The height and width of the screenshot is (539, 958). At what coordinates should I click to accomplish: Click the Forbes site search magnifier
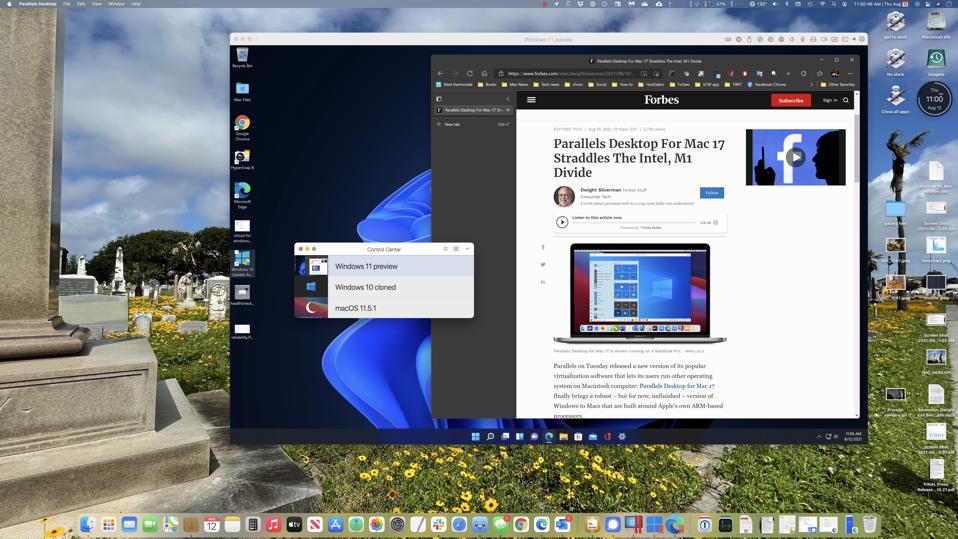point(846,100)
